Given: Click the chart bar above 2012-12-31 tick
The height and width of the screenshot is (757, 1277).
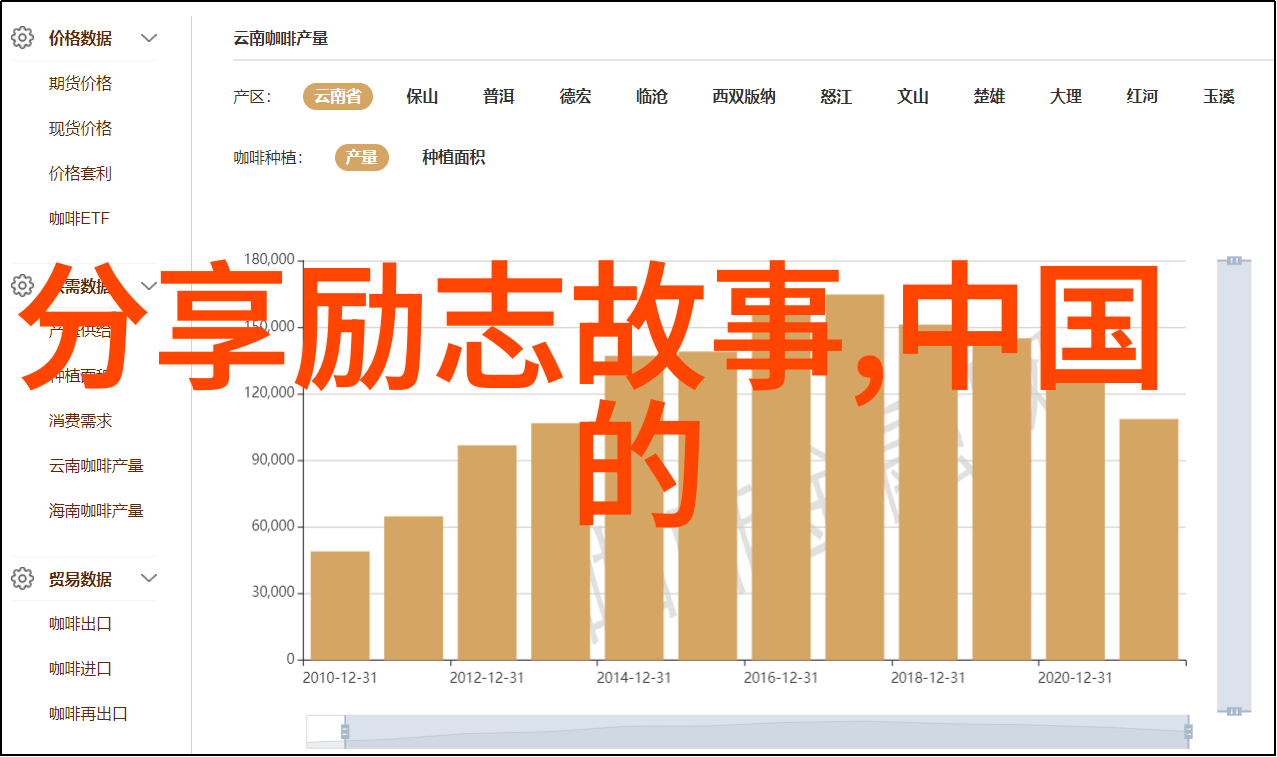Looking at the screenshot, I should point(487,552).
